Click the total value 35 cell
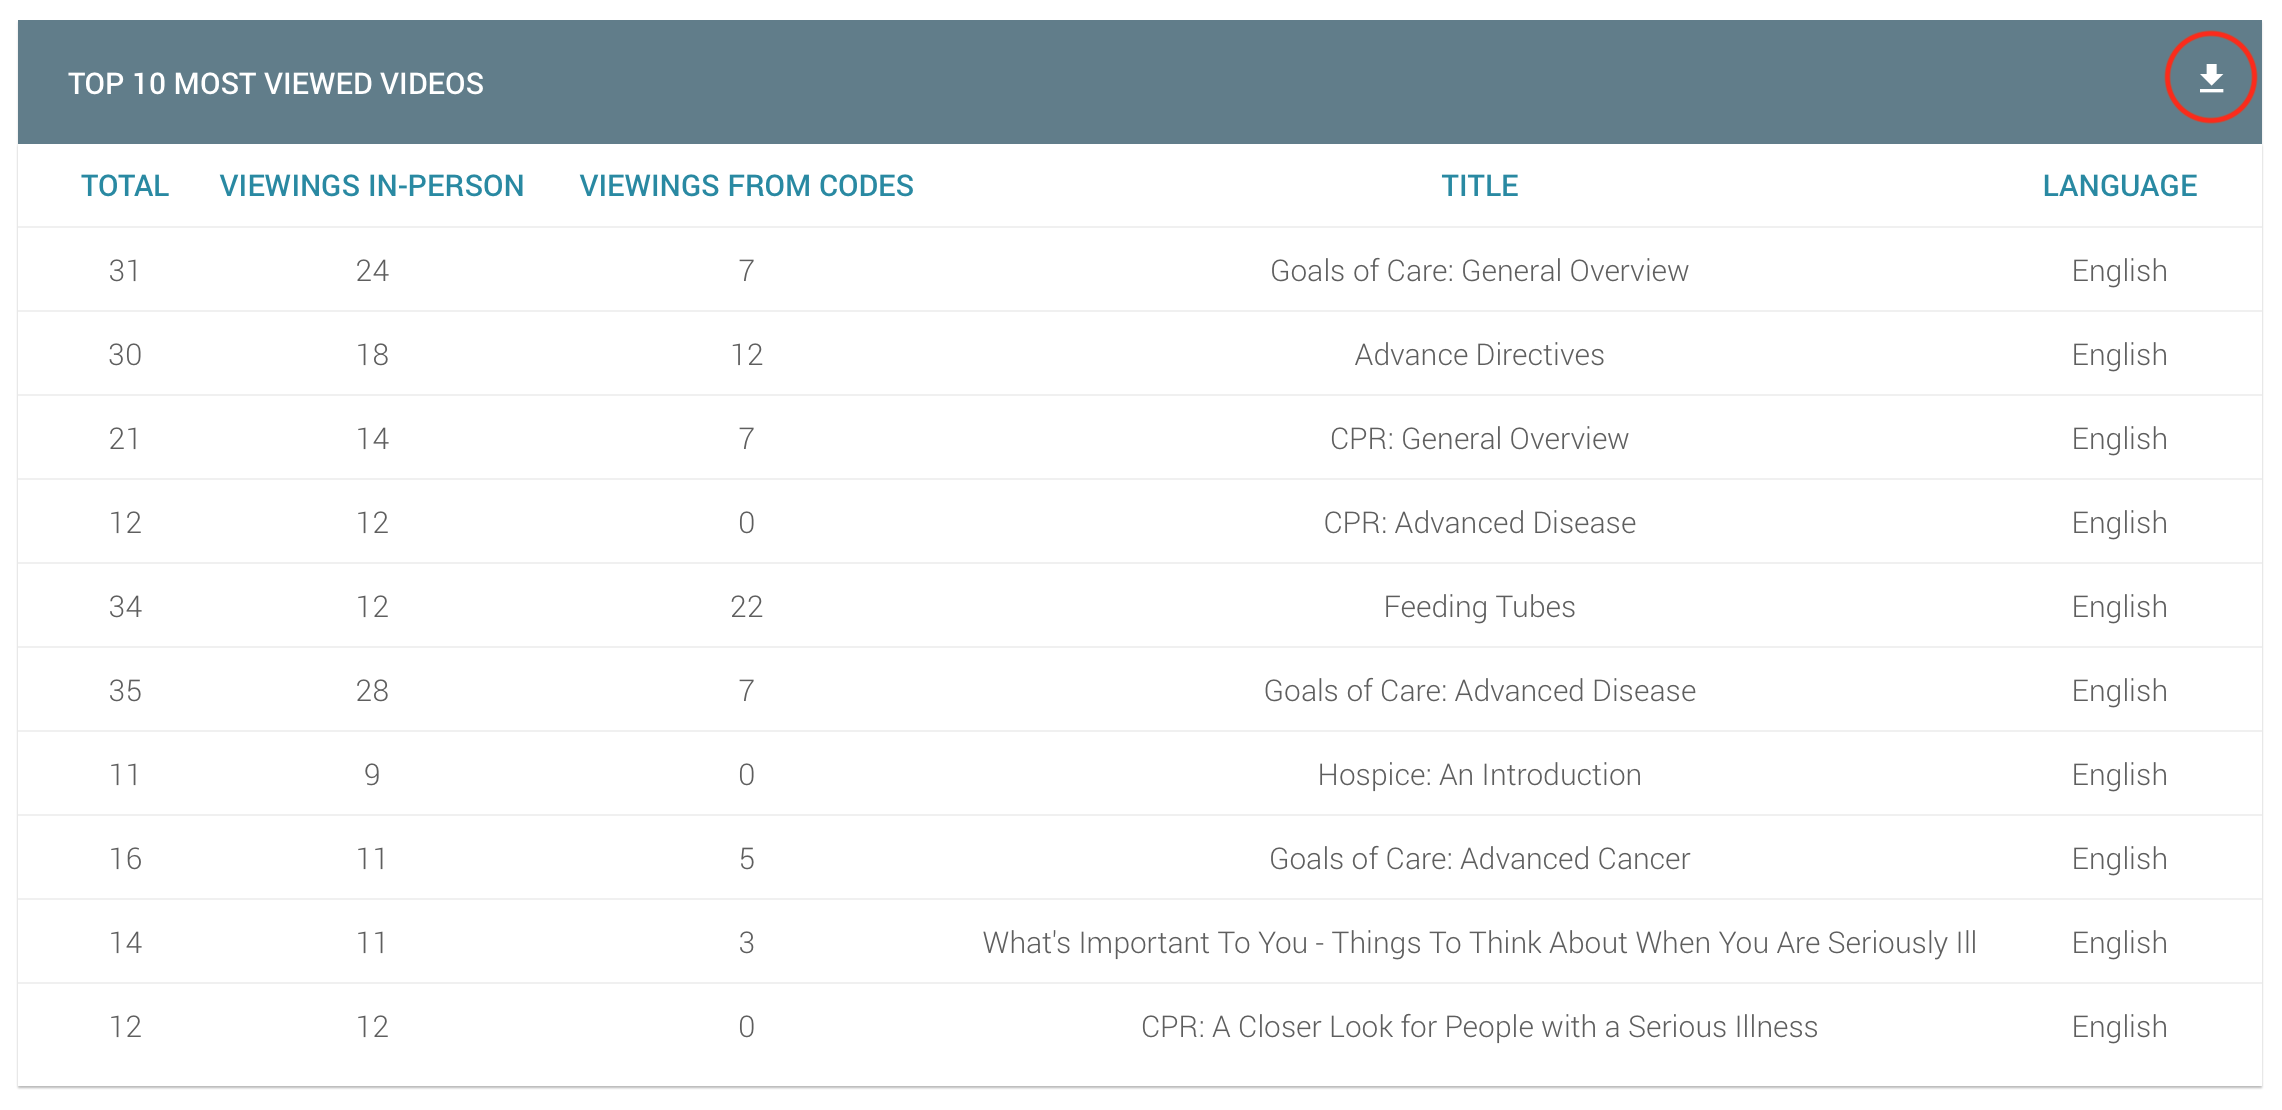This screenshot has height=1110, width=2282. (x=125, y=691)
